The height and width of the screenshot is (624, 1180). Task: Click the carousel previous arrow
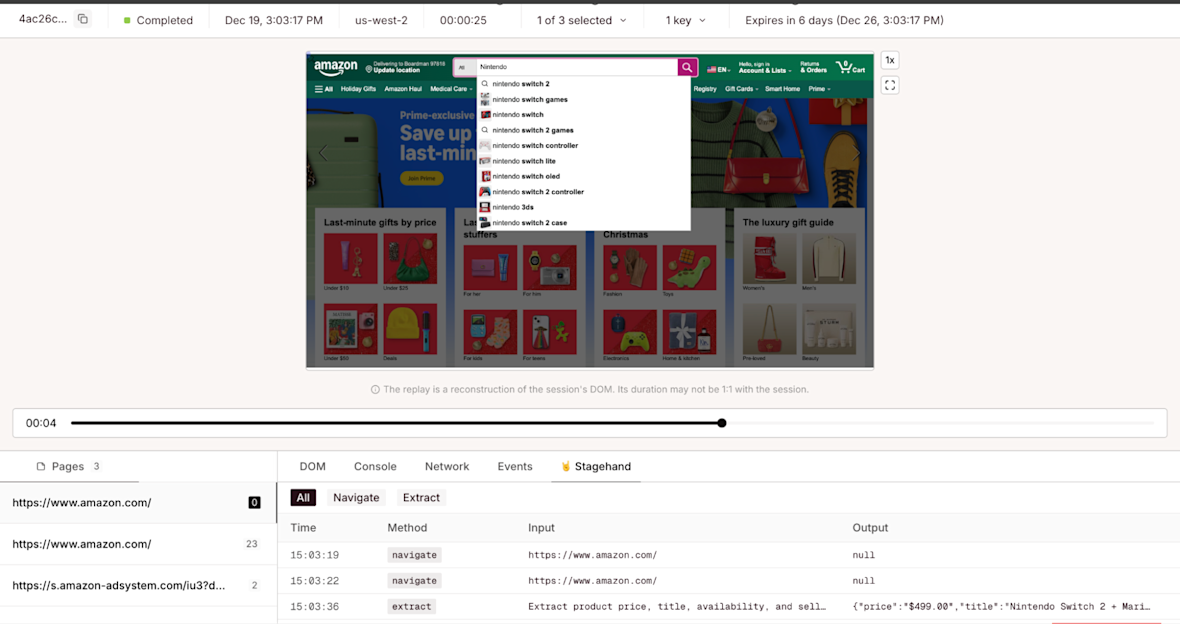coord(323,153)
